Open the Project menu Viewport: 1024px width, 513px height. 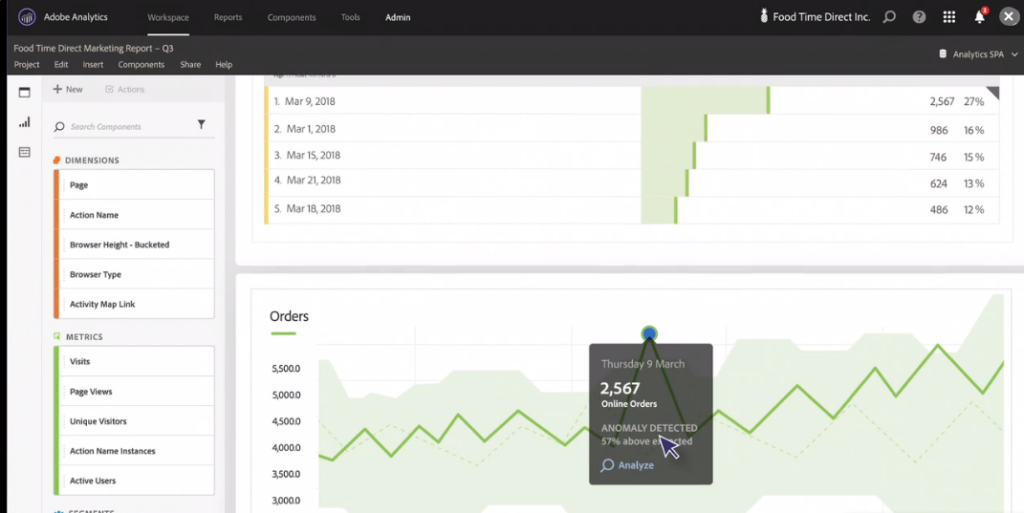pos(27,65)
